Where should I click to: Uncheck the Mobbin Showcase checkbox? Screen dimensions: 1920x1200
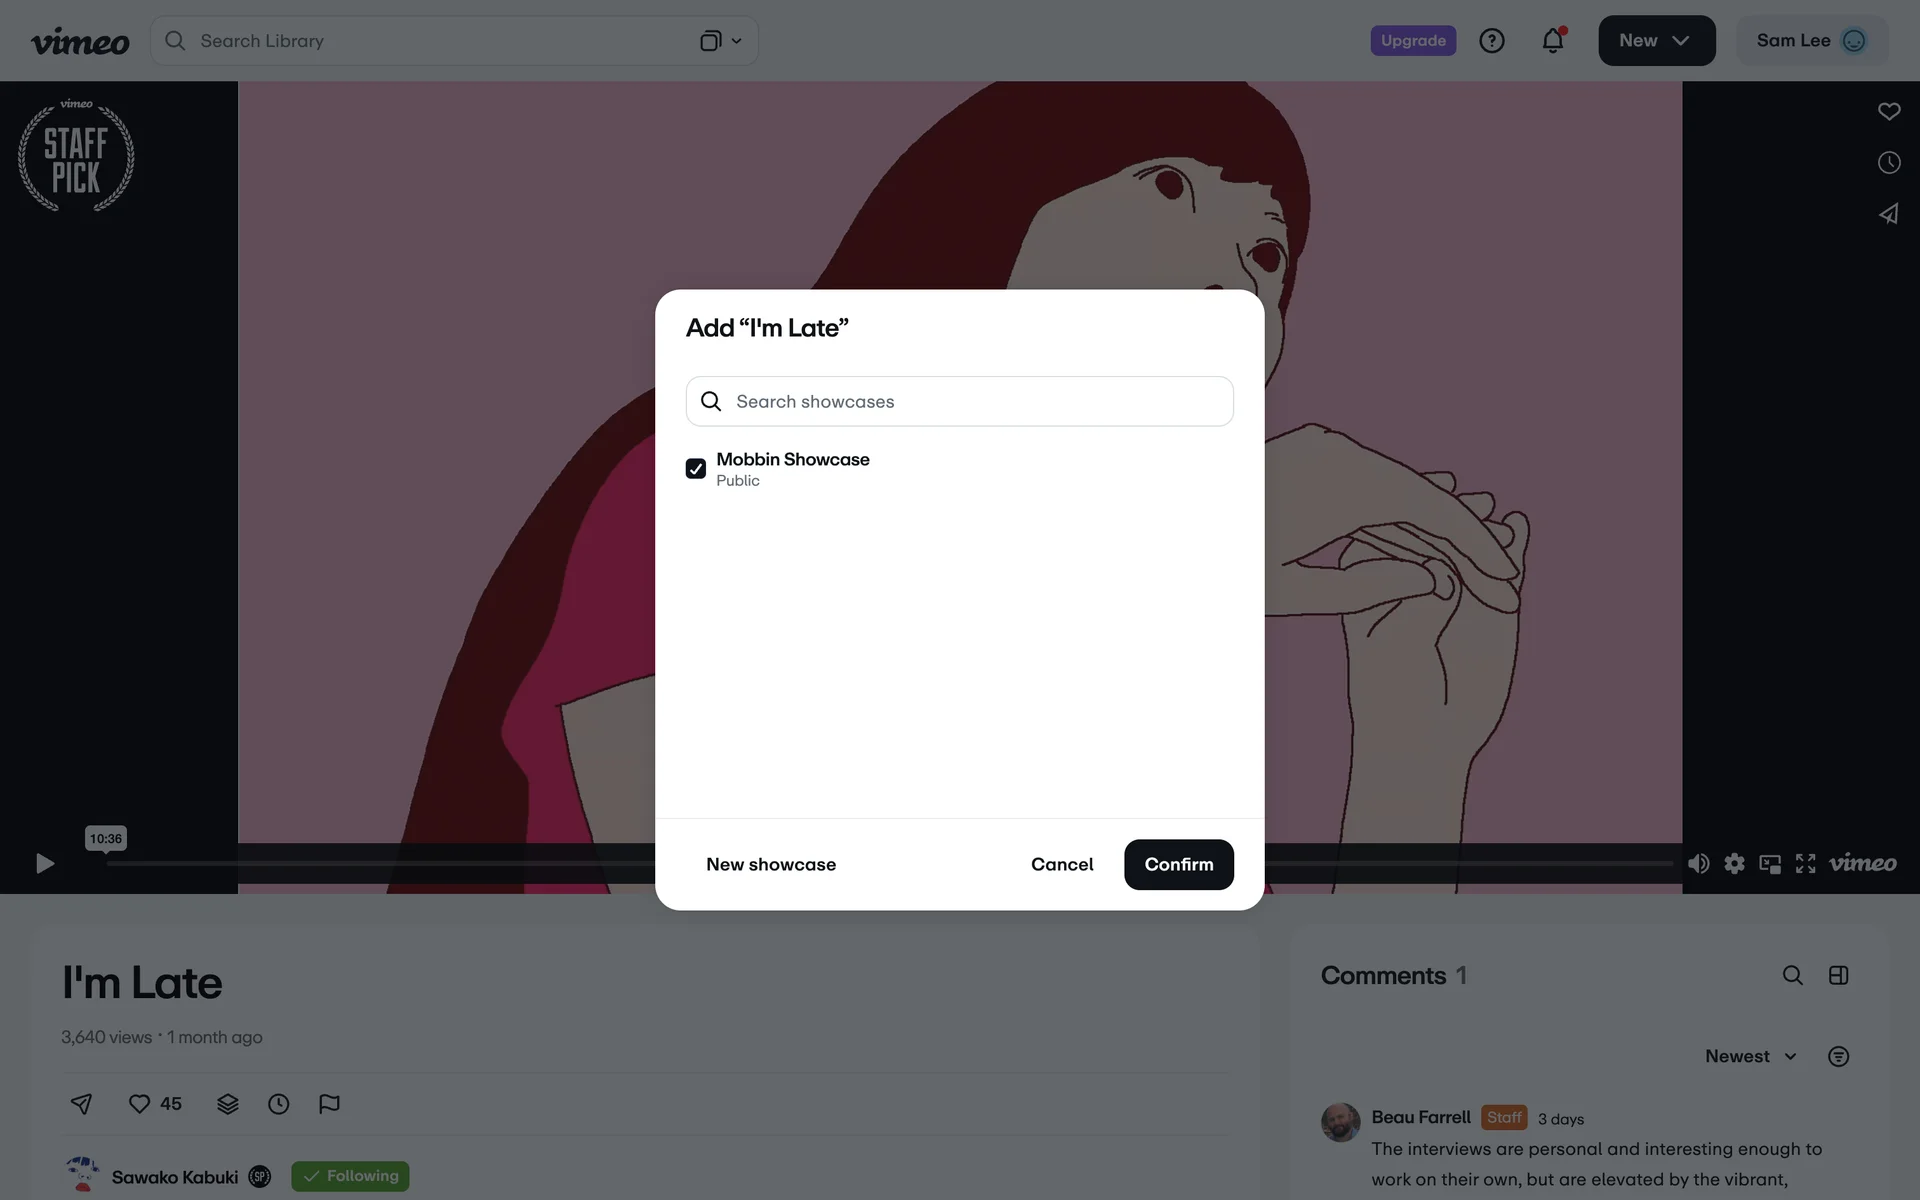coord(696,469)
